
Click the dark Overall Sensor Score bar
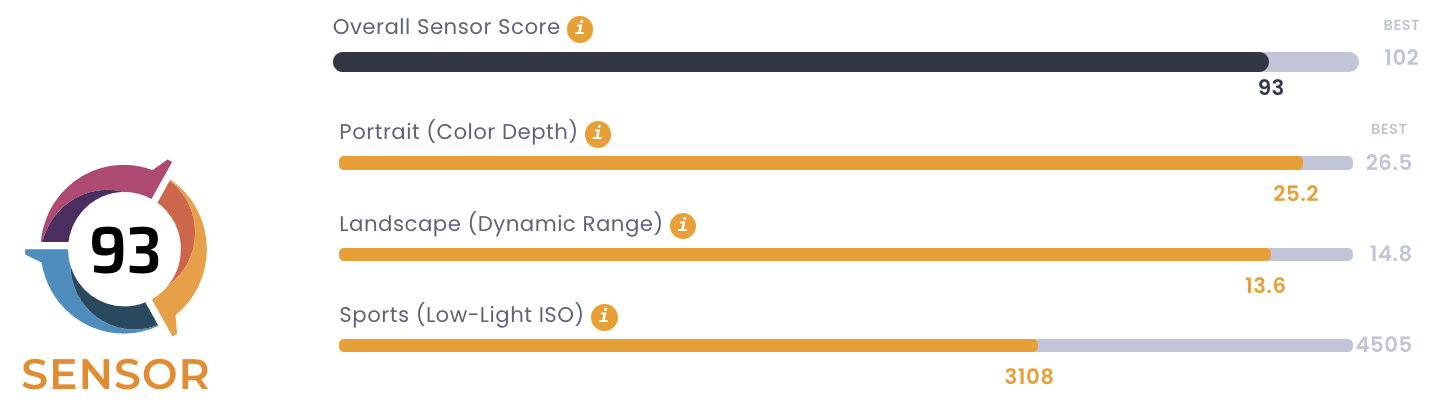(800, 62)
